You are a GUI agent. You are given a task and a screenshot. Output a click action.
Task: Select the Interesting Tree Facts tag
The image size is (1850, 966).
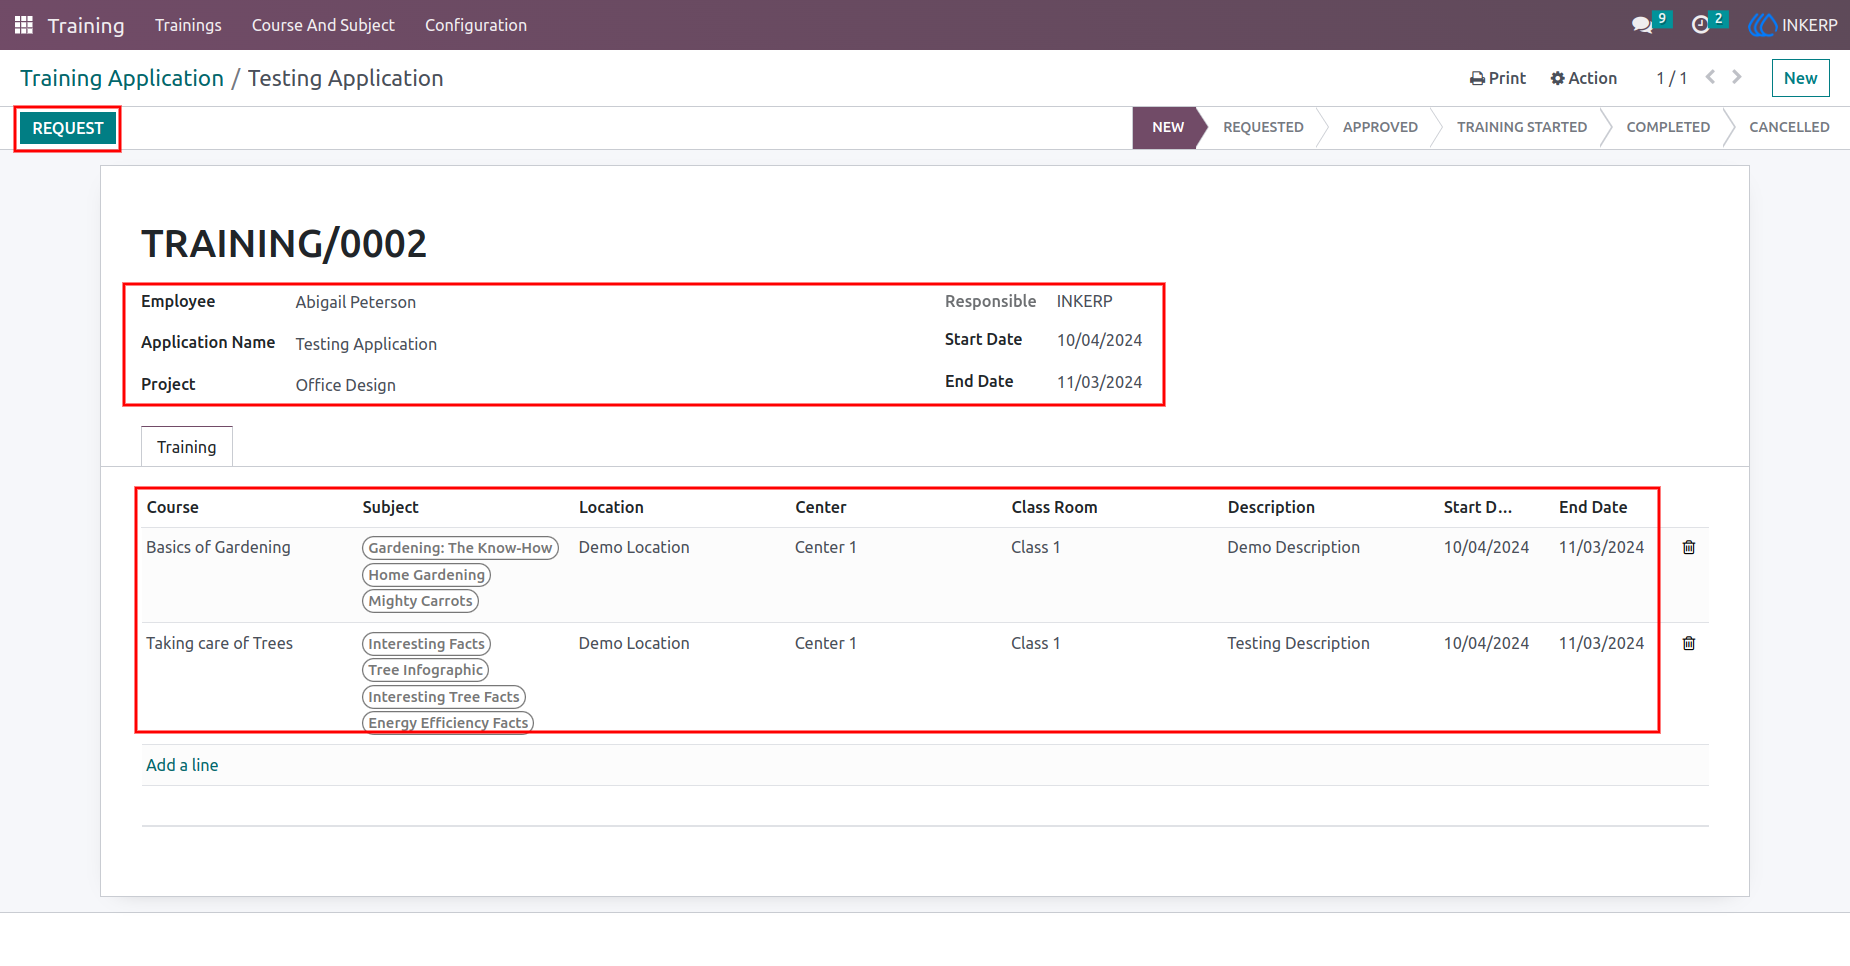(x=444, y=697)
